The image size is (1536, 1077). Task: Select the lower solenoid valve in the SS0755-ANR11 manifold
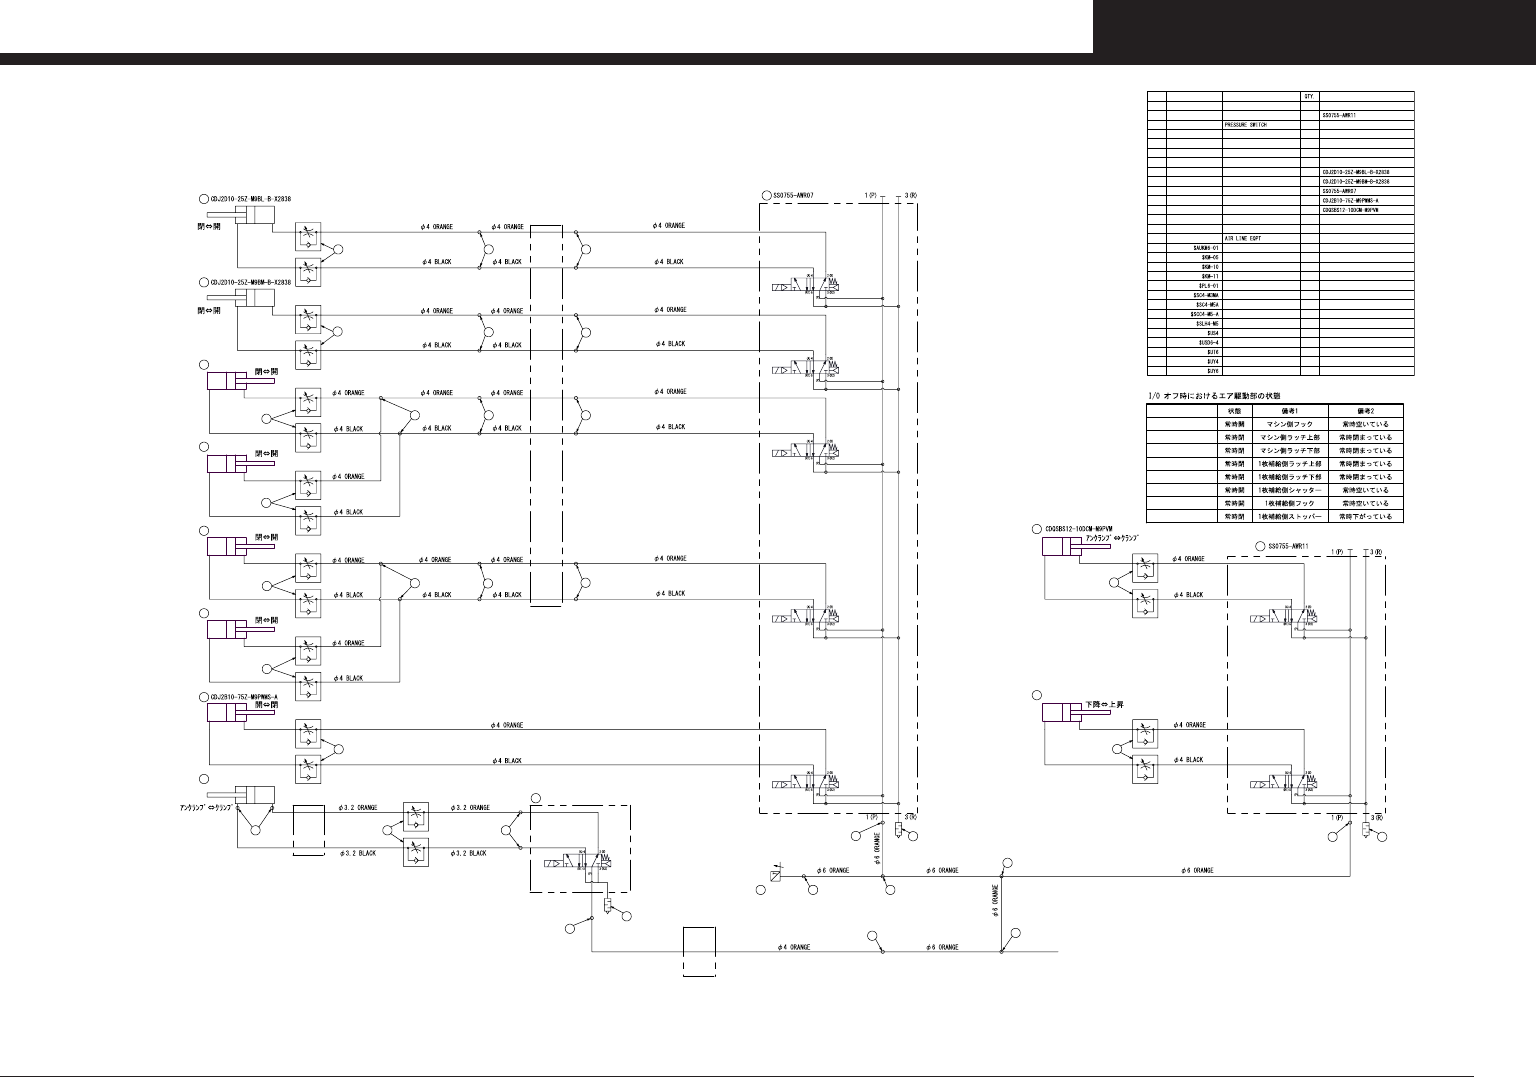coord(1284,782)
